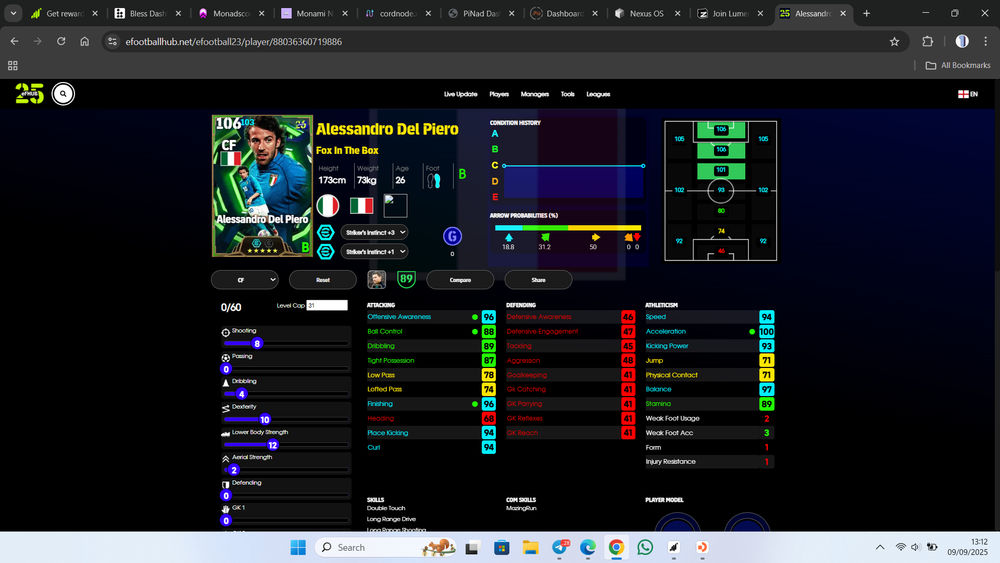Switch to the Nexus OS tab
Viewport: 1000px width, 563px height.
[647, 13]
